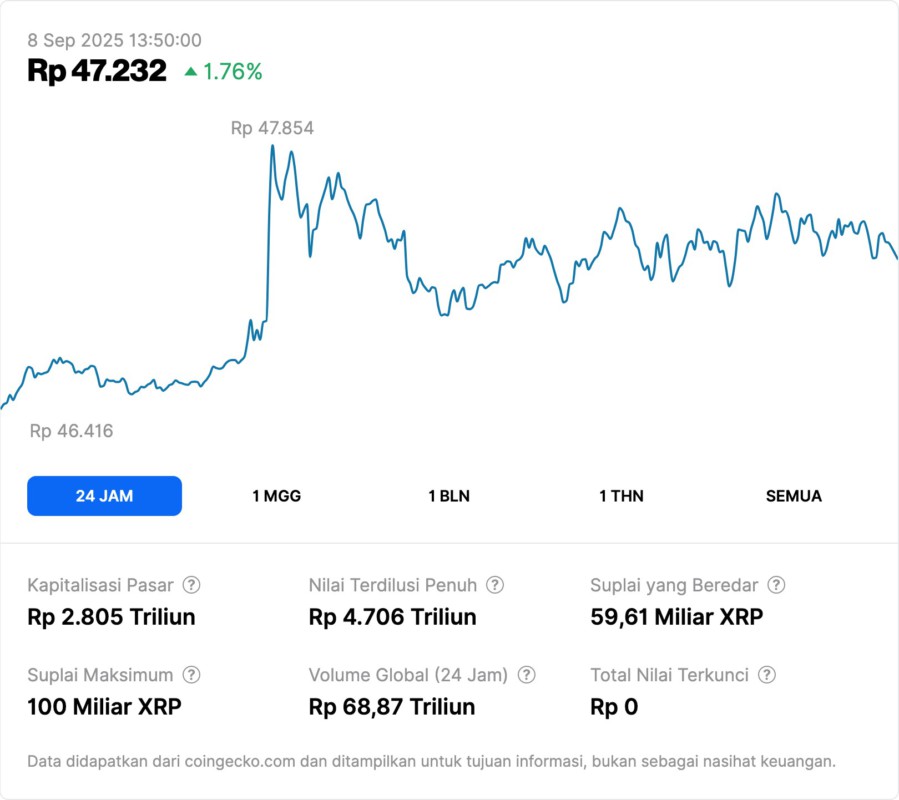
Task: Click the Total Nilai Terkunci help icon
Action: (767, 675)
